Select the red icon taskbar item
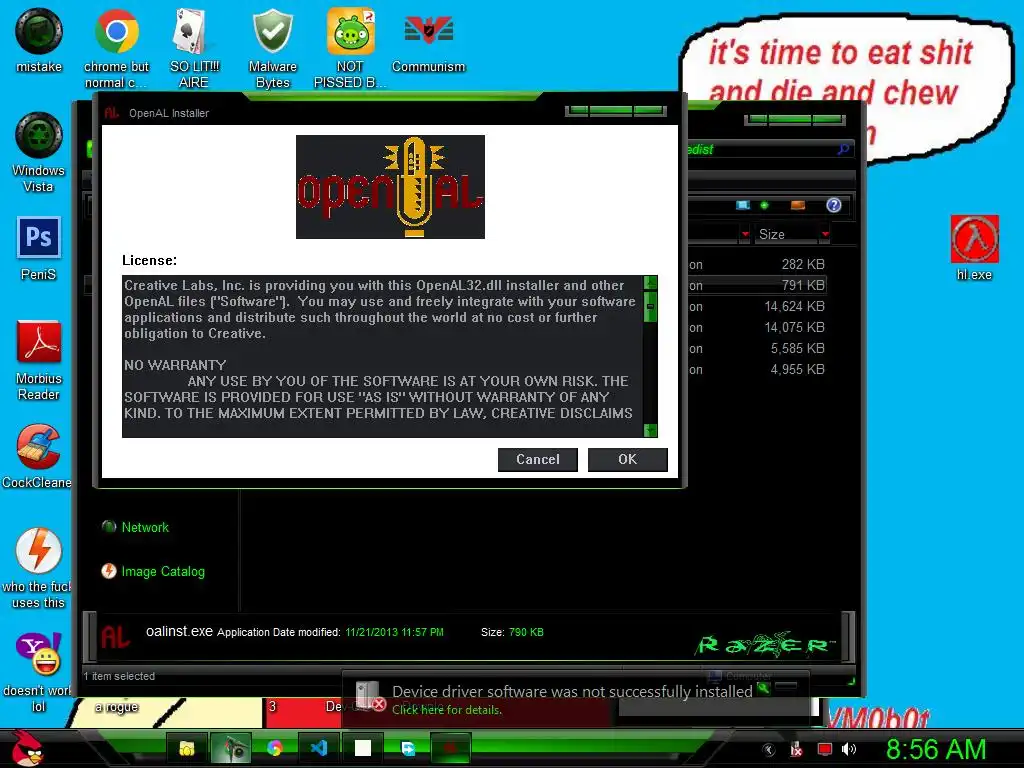This screenshot has height=768, width=1024. click(451, 748)
